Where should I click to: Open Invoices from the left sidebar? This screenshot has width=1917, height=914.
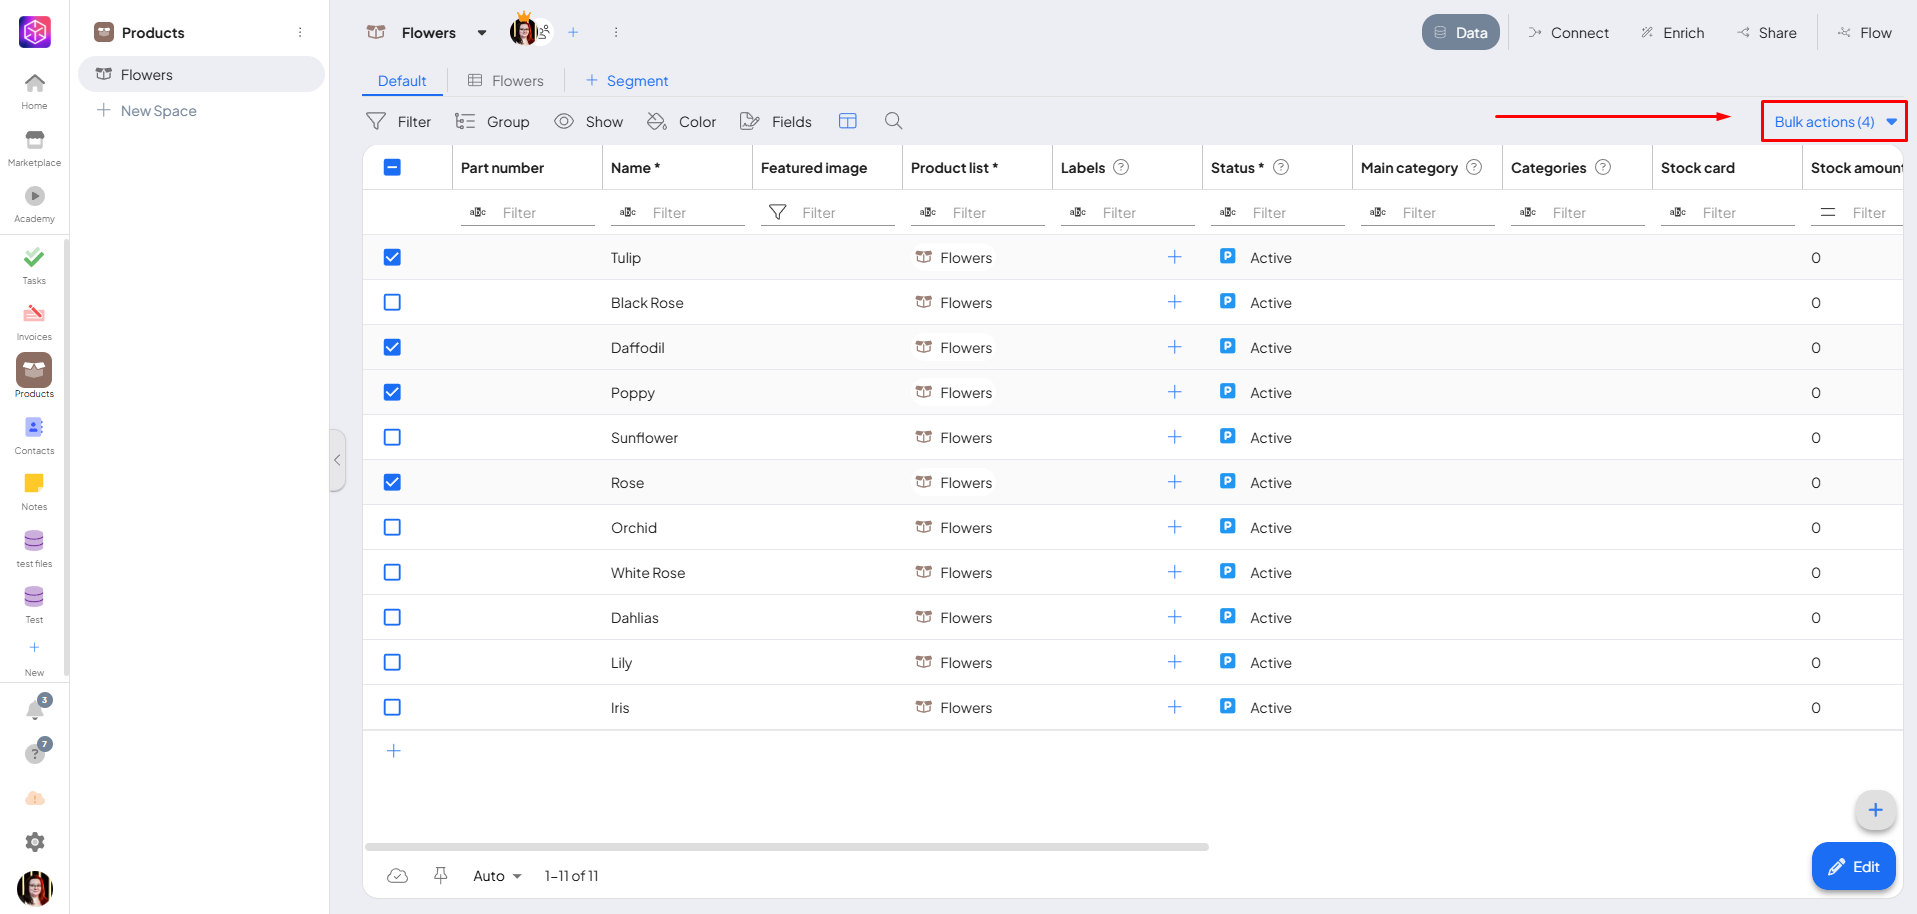point(34,321)
